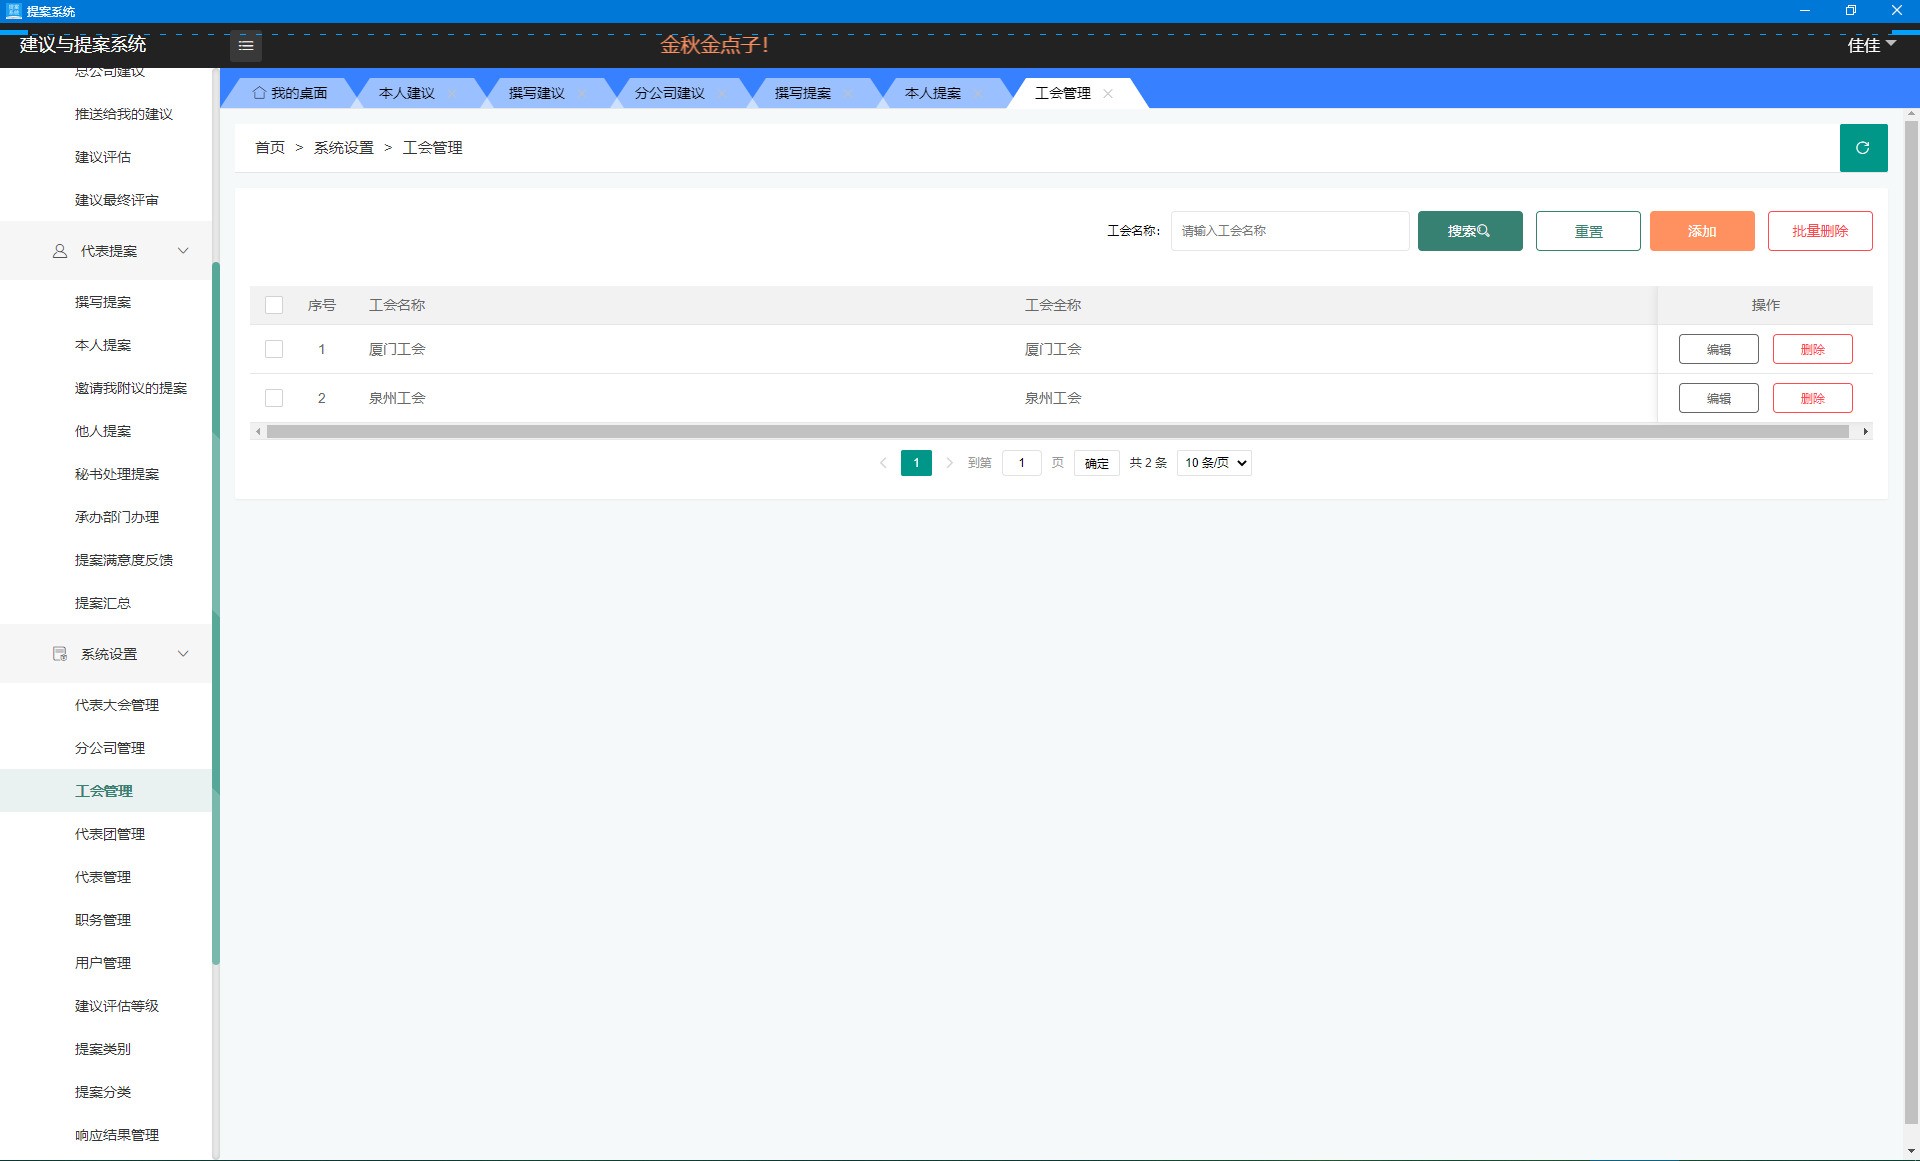The image size is (1920, 1161).
Task: Open 代表团管理 in the sidebar
Action: pyautogui.click(x=110, y=834)
